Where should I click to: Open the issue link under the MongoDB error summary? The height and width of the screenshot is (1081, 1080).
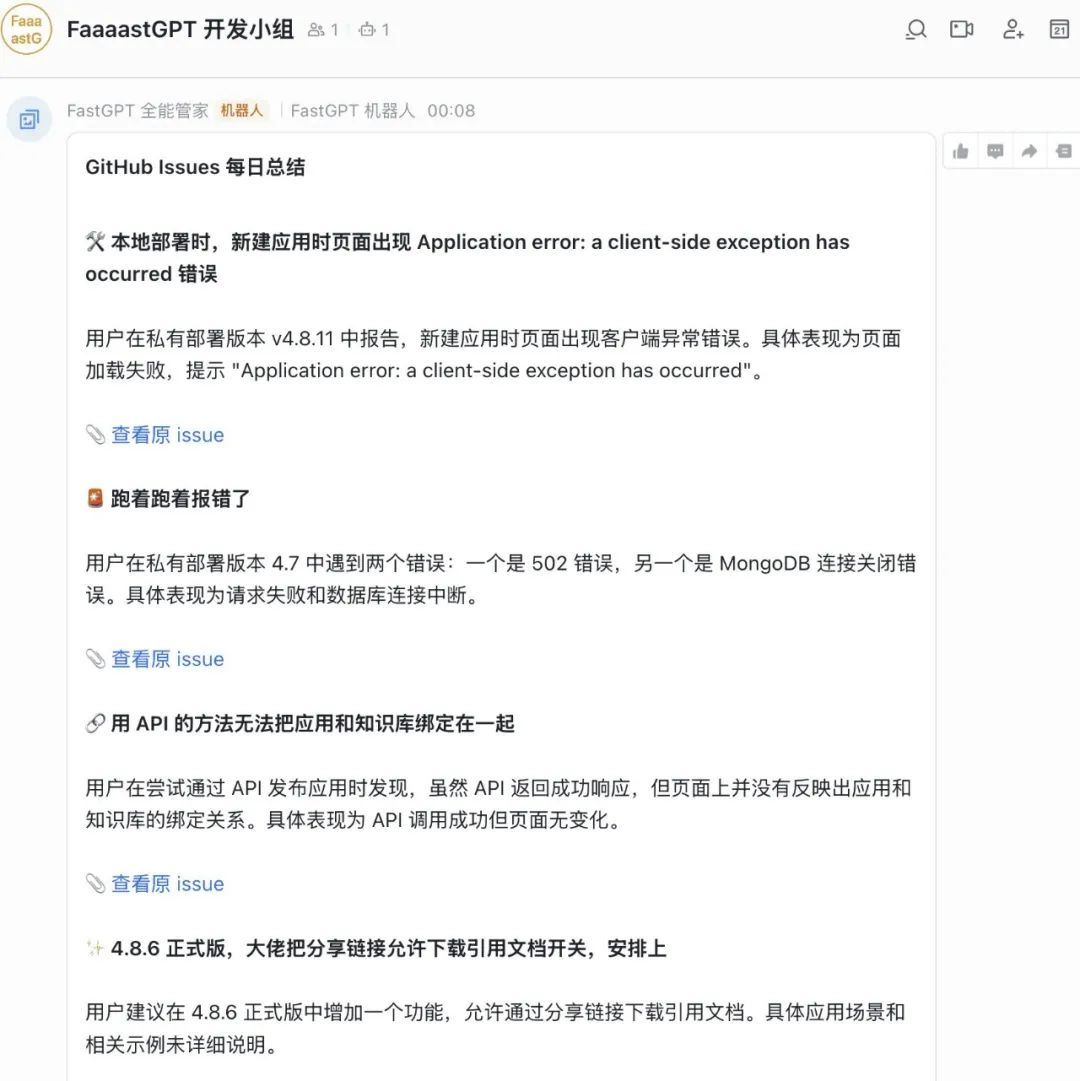(167, 659)
